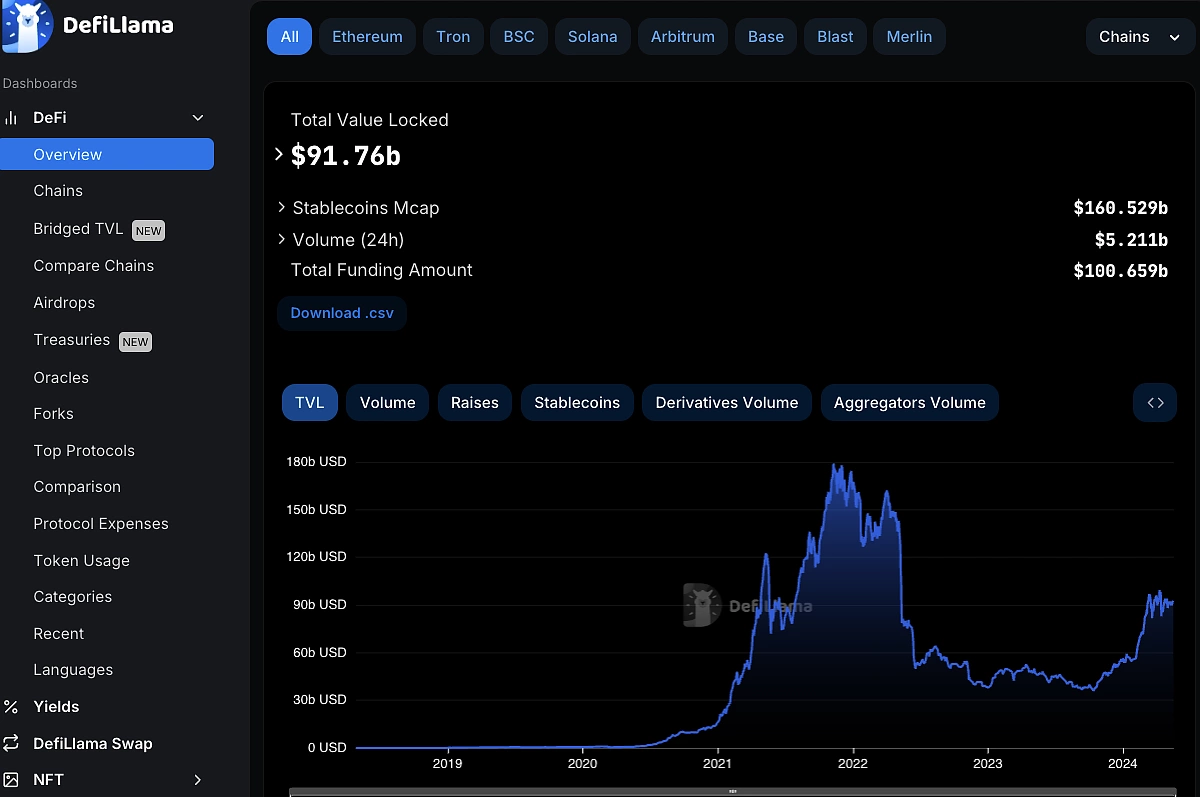Filter by Merlin chain
Image resolution: width=1200 pixels, height=797 pixels.
click(909, 37)
